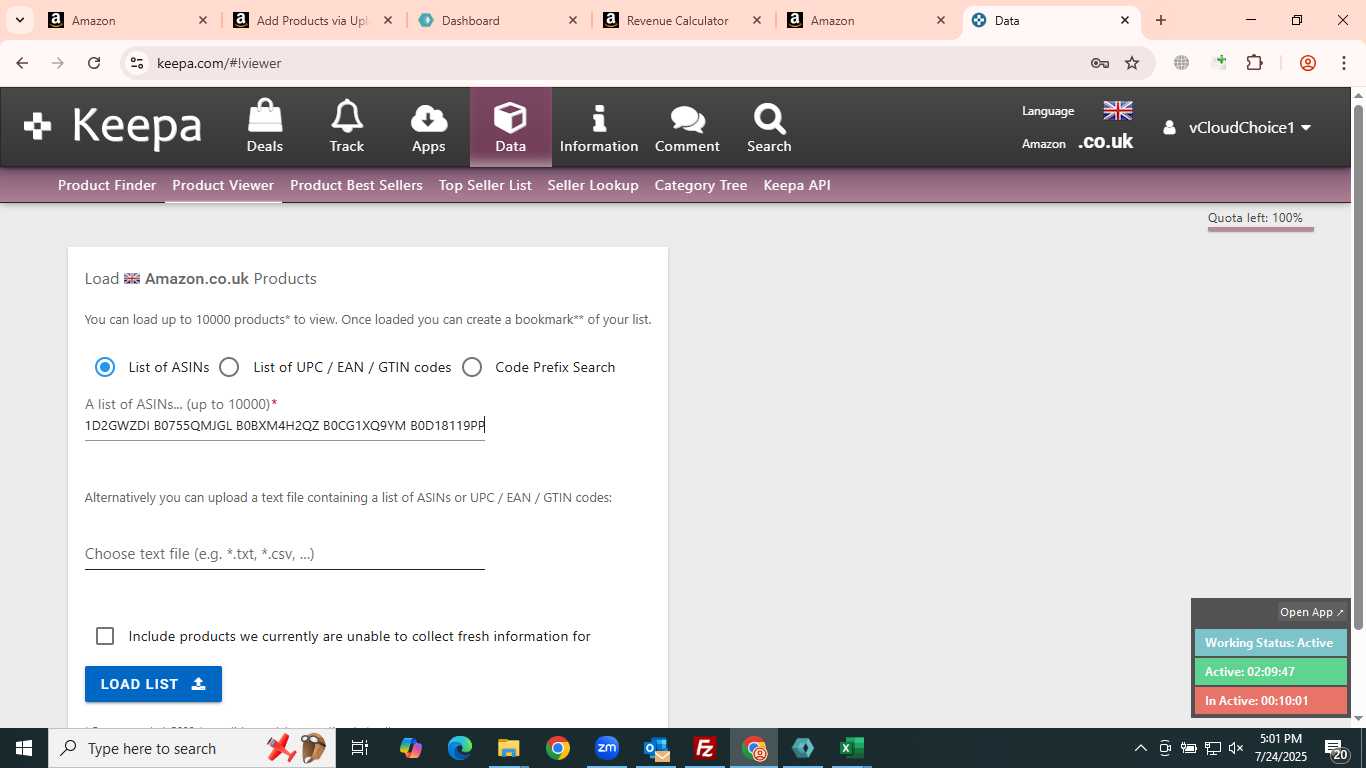Switch to Add Products via Upload tab
Image resolution: width=1366 pixels, height=768 pixels.
(314, 20)
